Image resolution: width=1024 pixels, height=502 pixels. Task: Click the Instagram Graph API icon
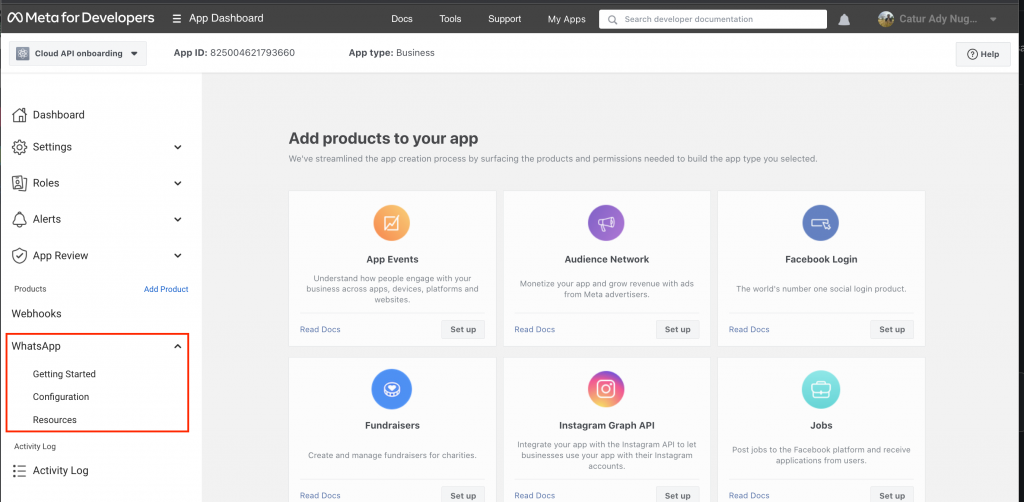pyautogui.click(x=606, y=388)
